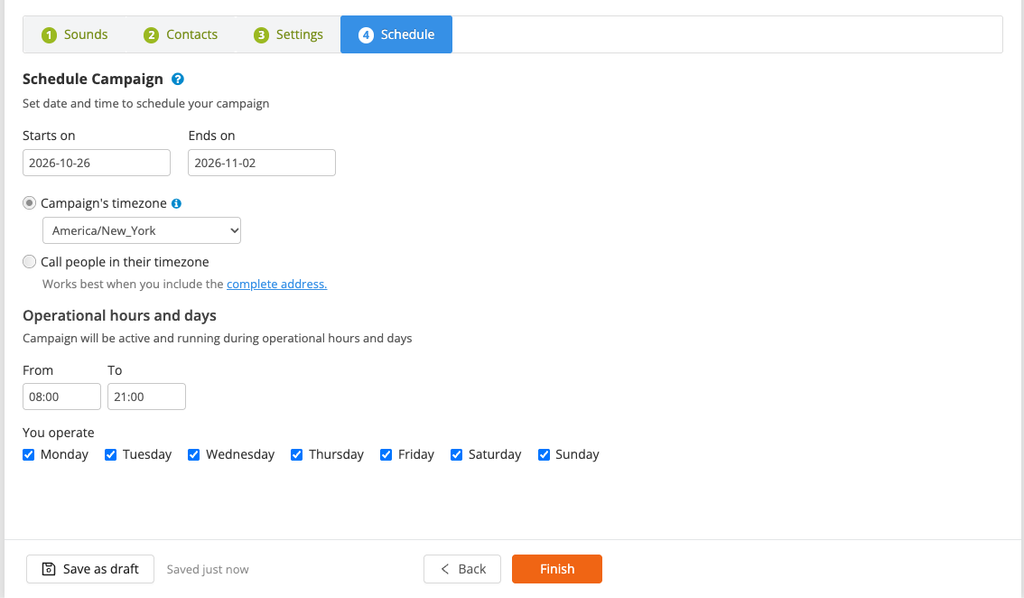Click the Starts on date field
This screenshot has width=1024, height=598.
97,163
